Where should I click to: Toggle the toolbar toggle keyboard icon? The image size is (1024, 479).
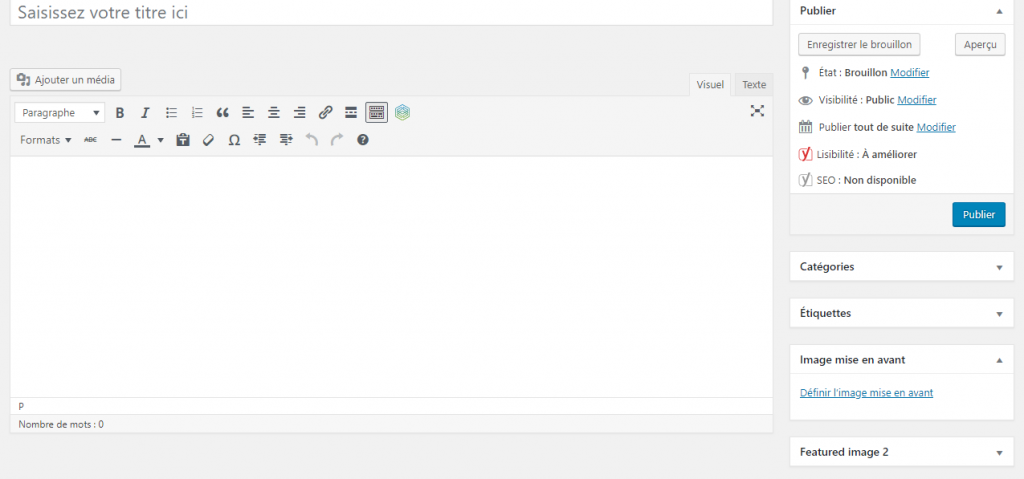pyautogui.click(x=376, y=113)
